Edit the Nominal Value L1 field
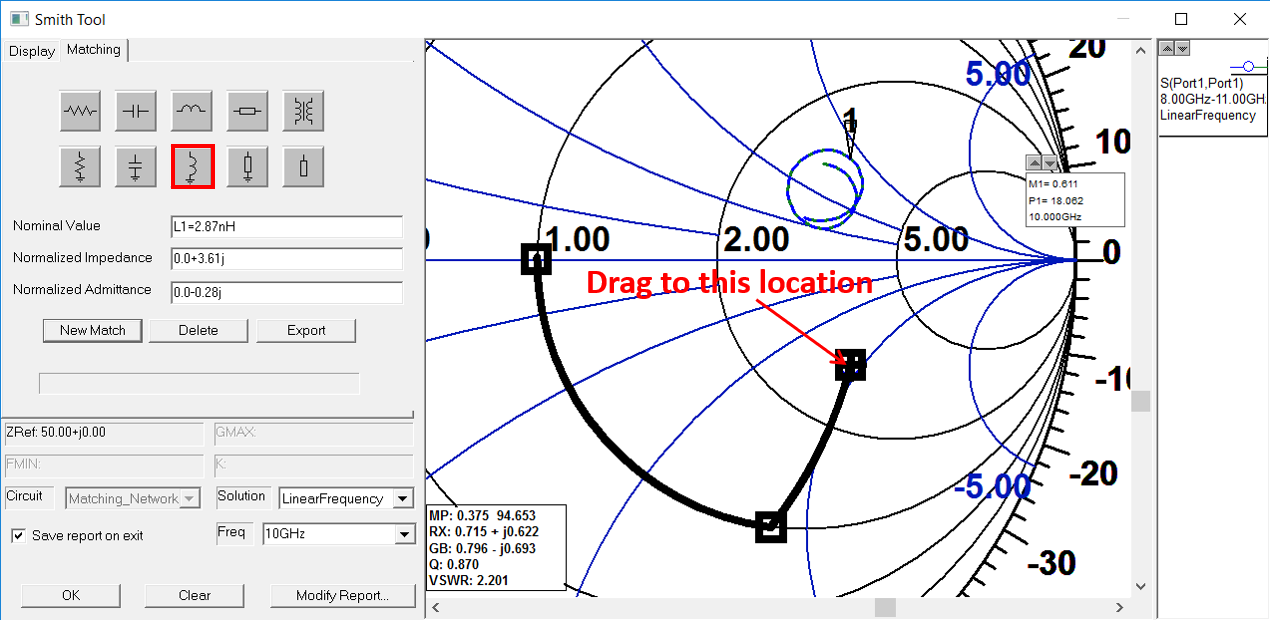Screen dimensions: 1270x620 (286, 226)
